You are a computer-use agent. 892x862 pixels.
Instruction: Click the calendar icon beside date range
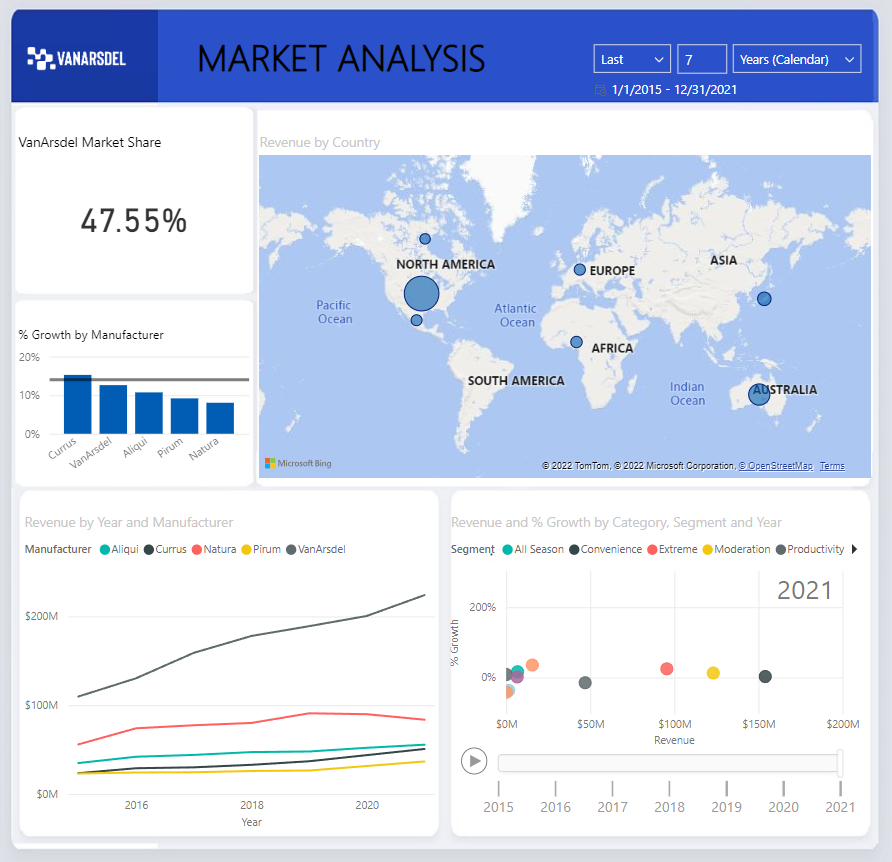[x=600, y=90]
